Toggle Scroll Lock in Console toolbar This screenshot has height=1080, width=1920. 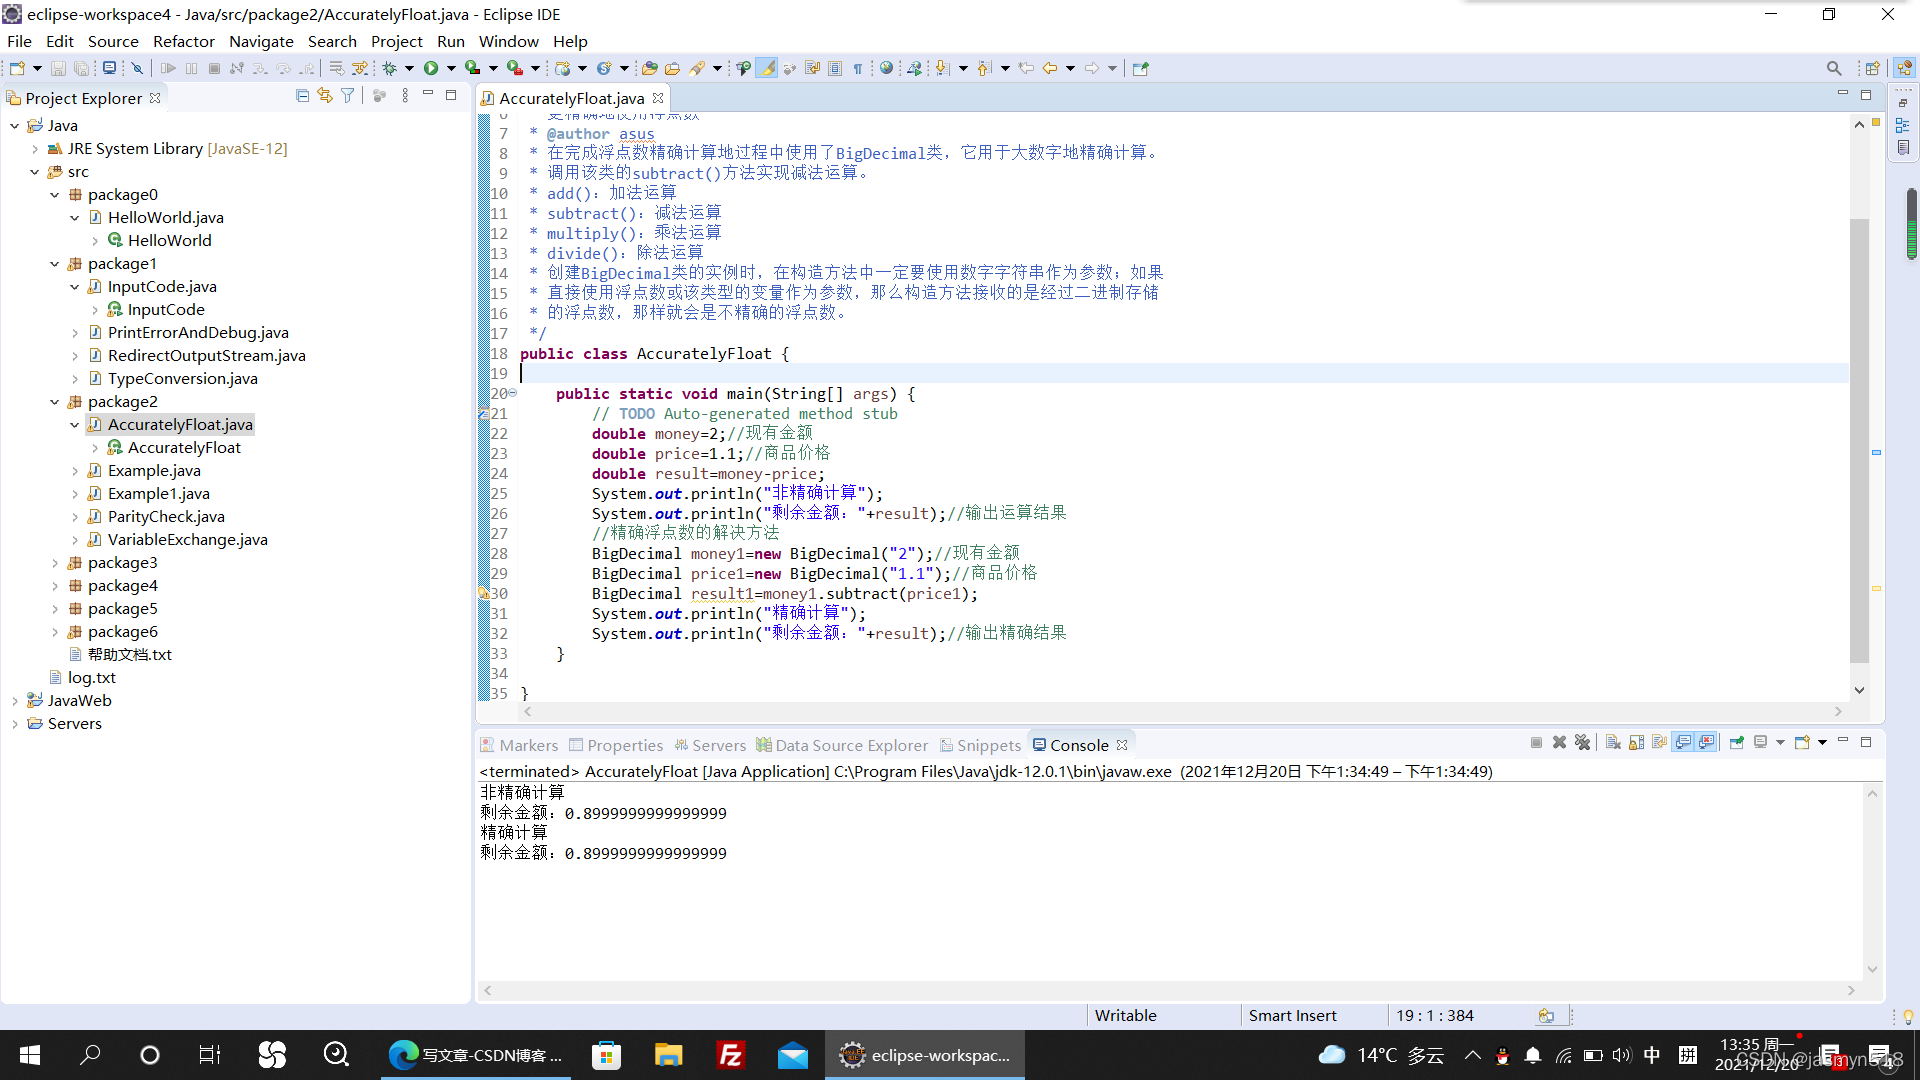[1636, 743]
